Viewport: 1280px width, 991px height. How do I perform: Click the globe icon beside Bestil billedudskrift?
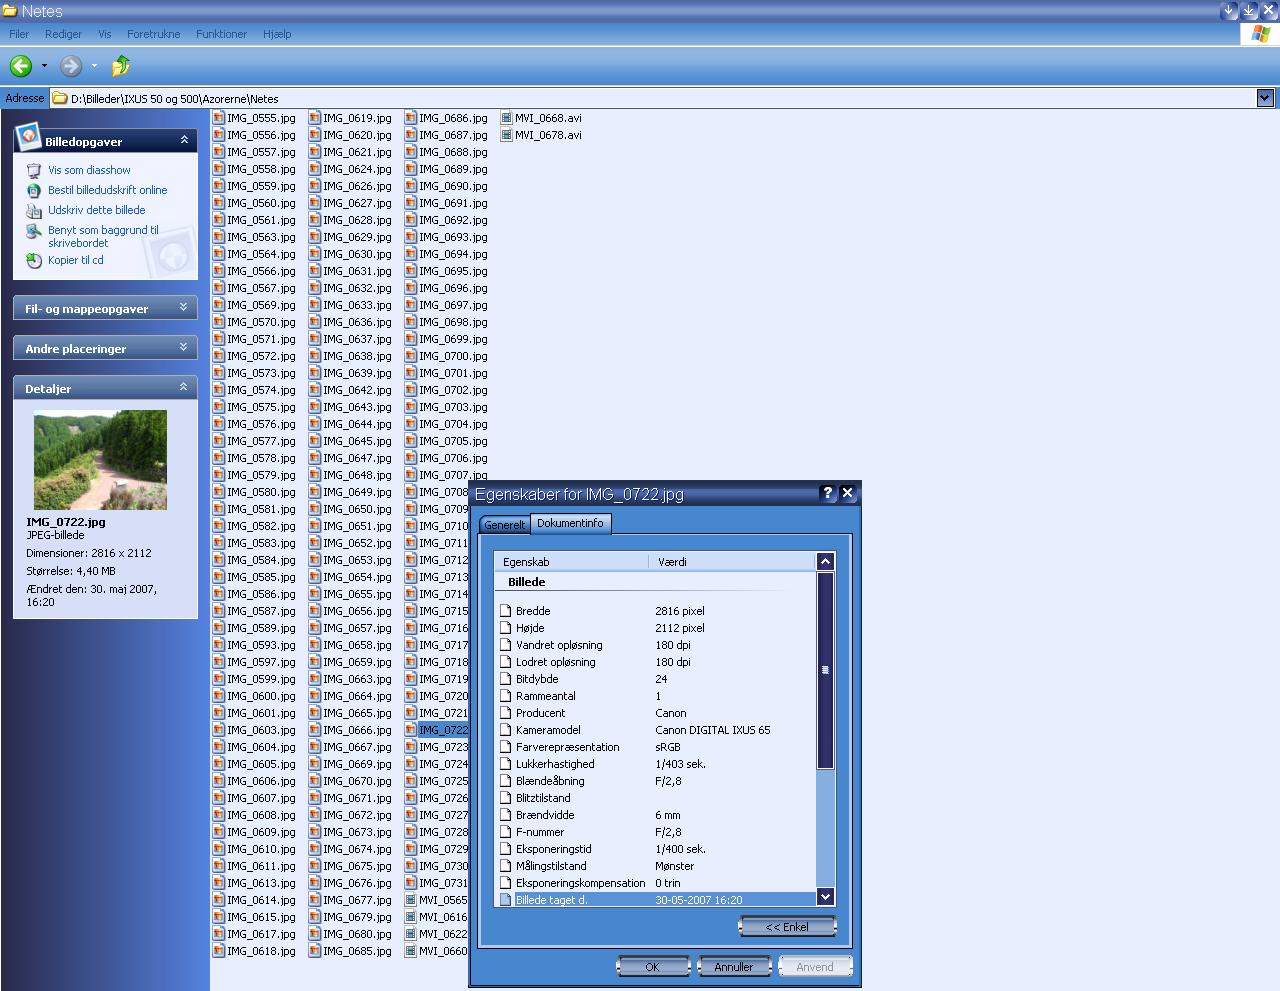pyautogui.click(x=34, y=191)
